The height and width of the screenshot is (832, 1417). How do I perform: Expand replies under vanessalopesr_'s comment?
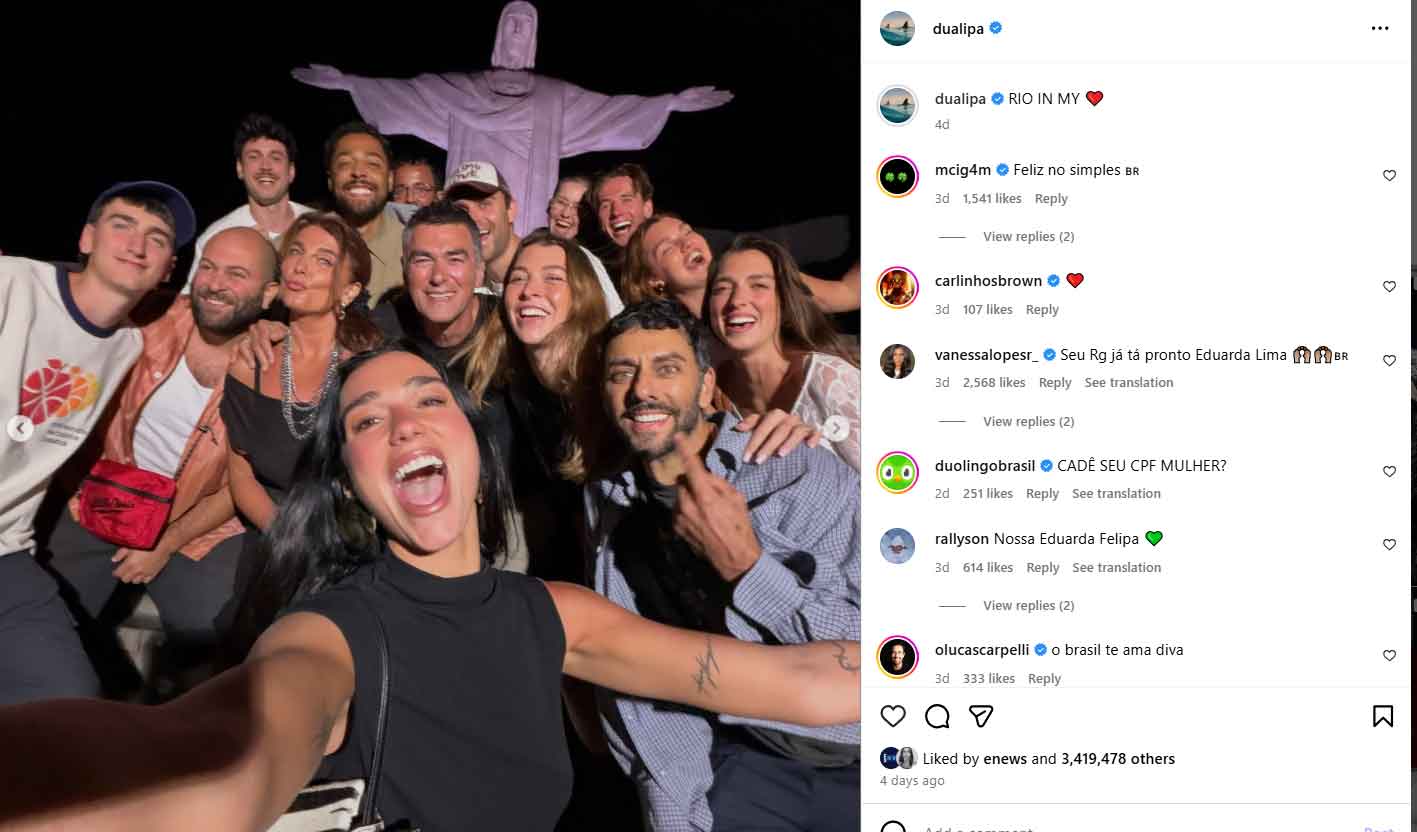[1028, 422]
